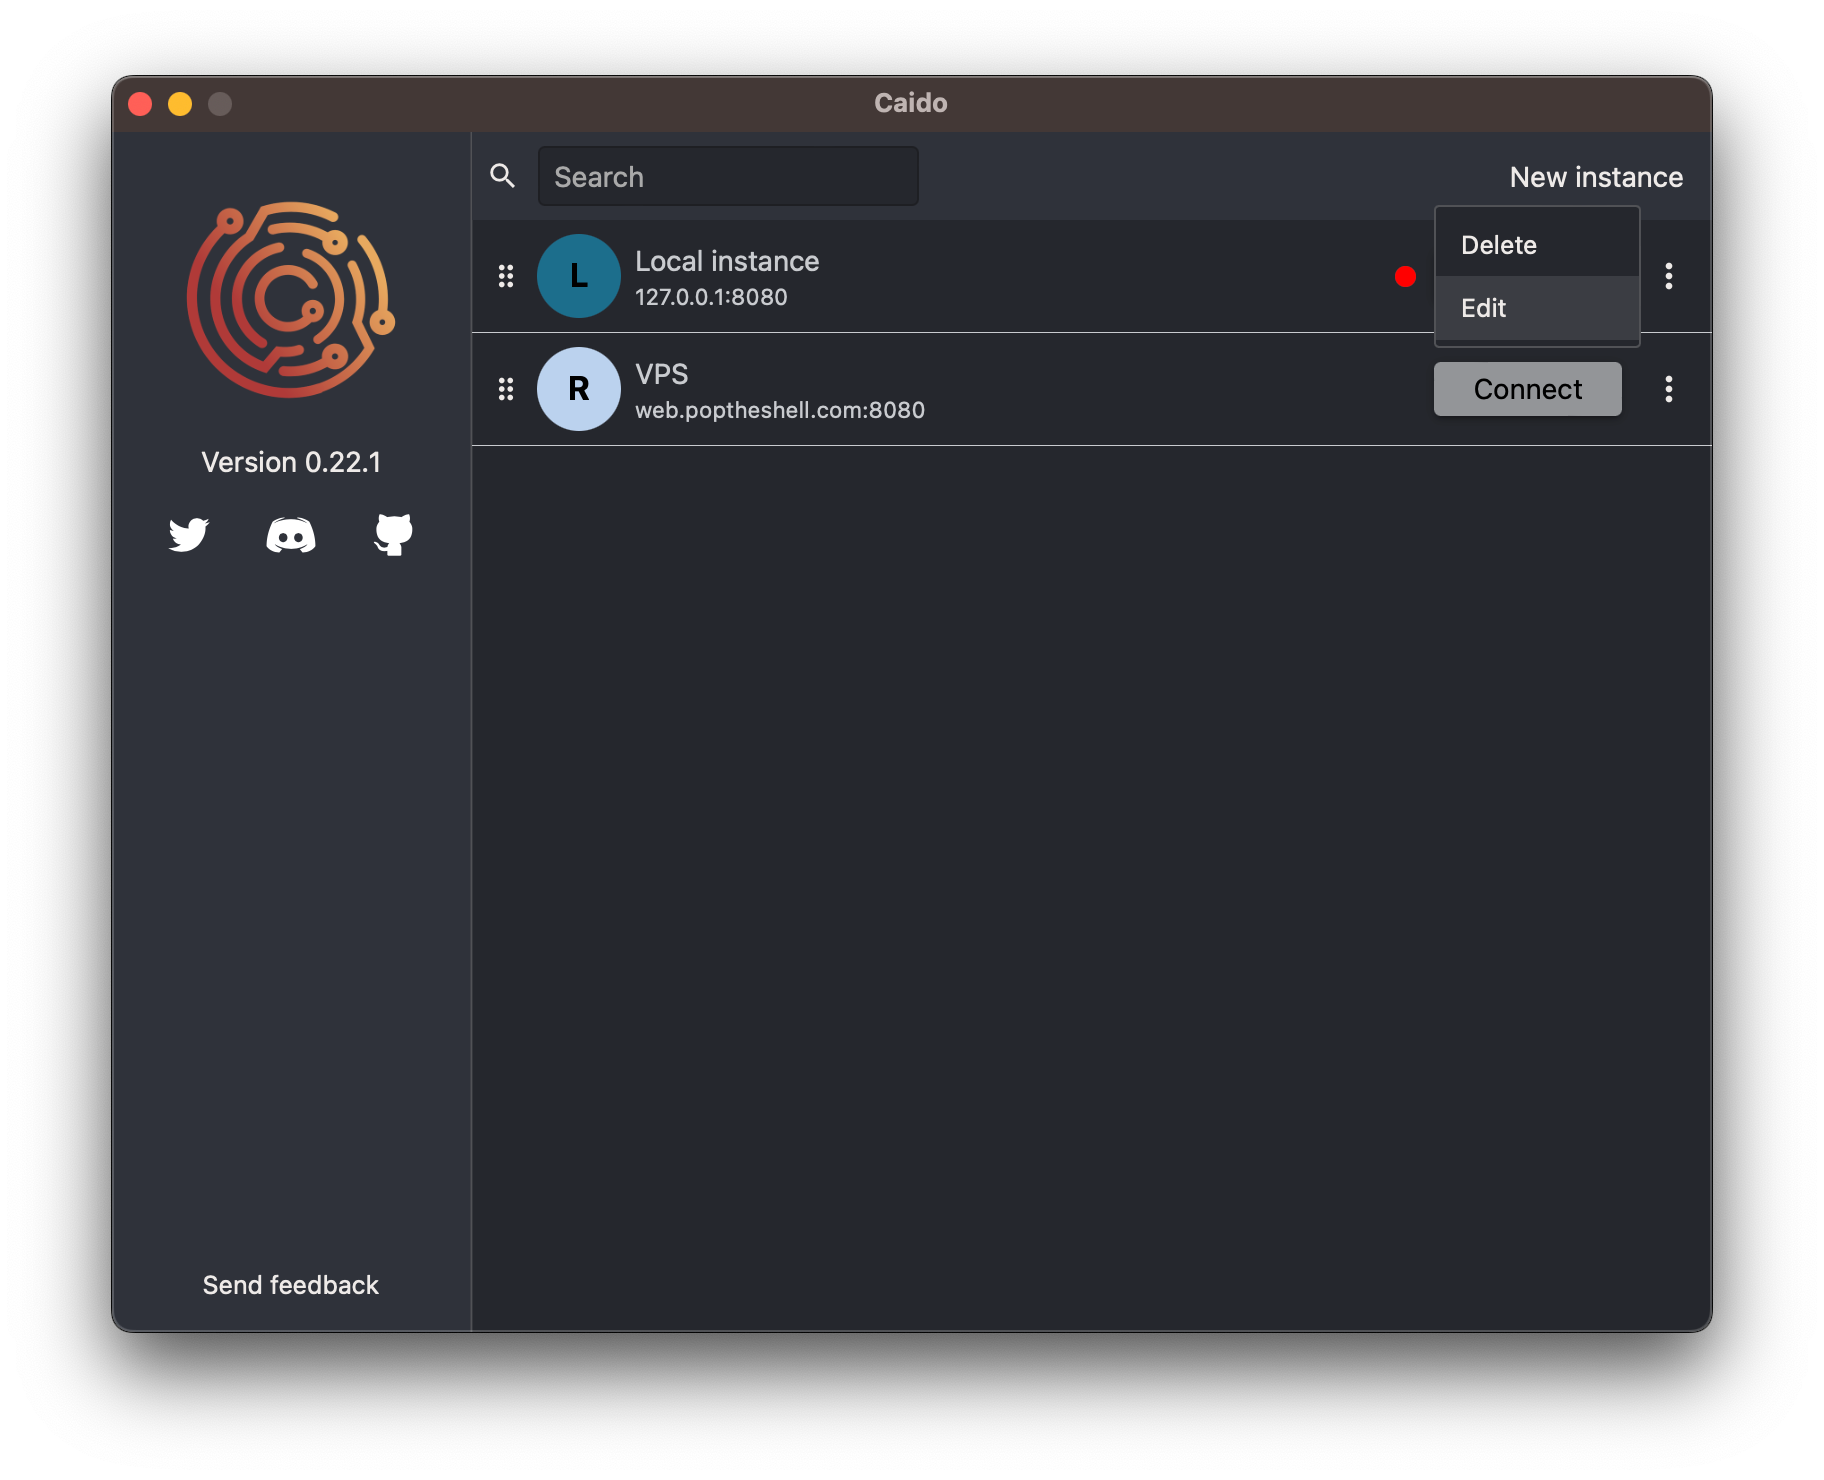Grab the VPS drag handle
The width and height of the screenshot is (1824, 1480).
coord(506,389)
